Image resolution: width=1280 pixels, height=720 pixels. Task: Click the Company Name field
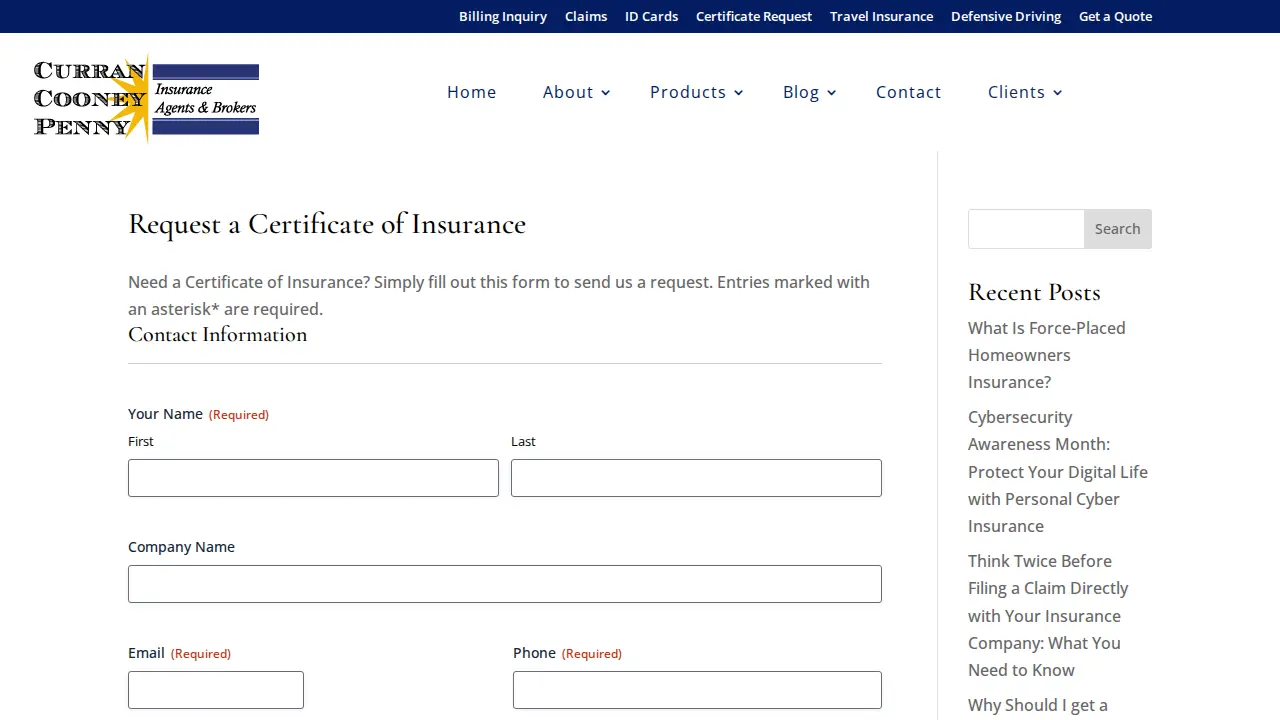pyautogui.click(x=505, y=584)
